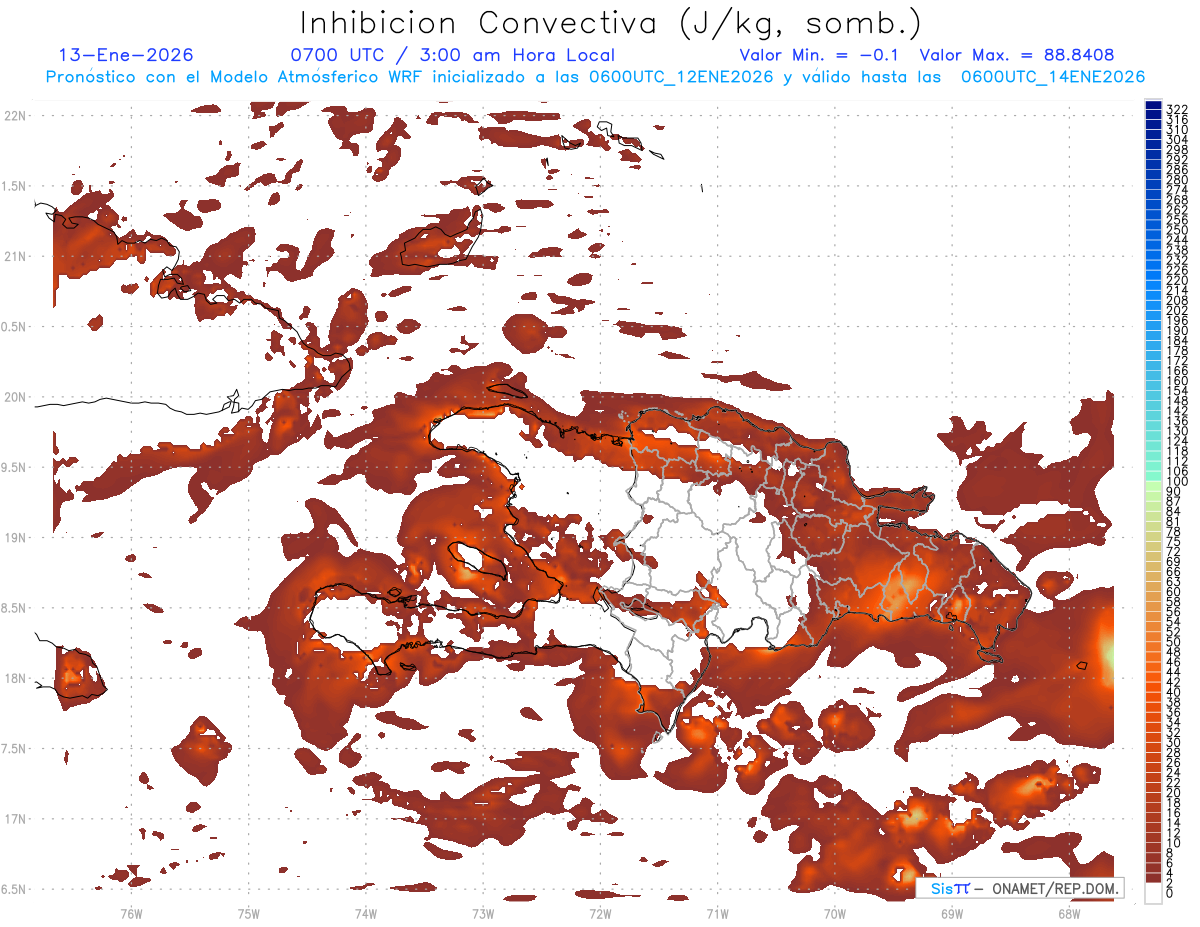
Task: Select the "73W" longitude label
Action: pyautogui.click(x=483, y=913)
